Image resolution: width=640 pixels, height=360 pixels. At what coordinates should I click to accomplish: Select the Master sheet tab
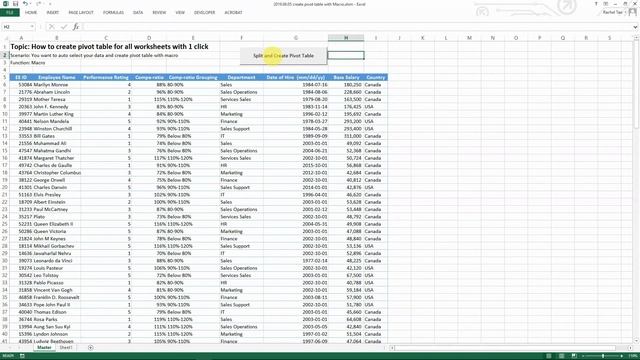44,347
